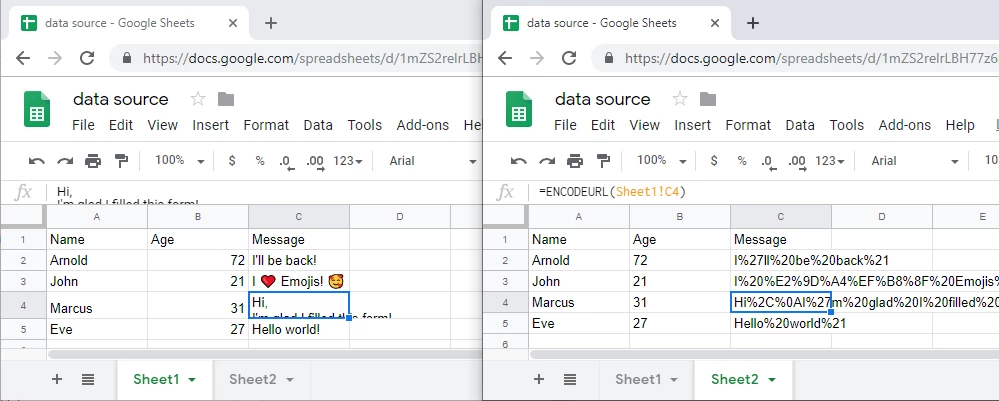Add a new sheet in right window
This screenshot has height=401, width=999.
point(539,379)
